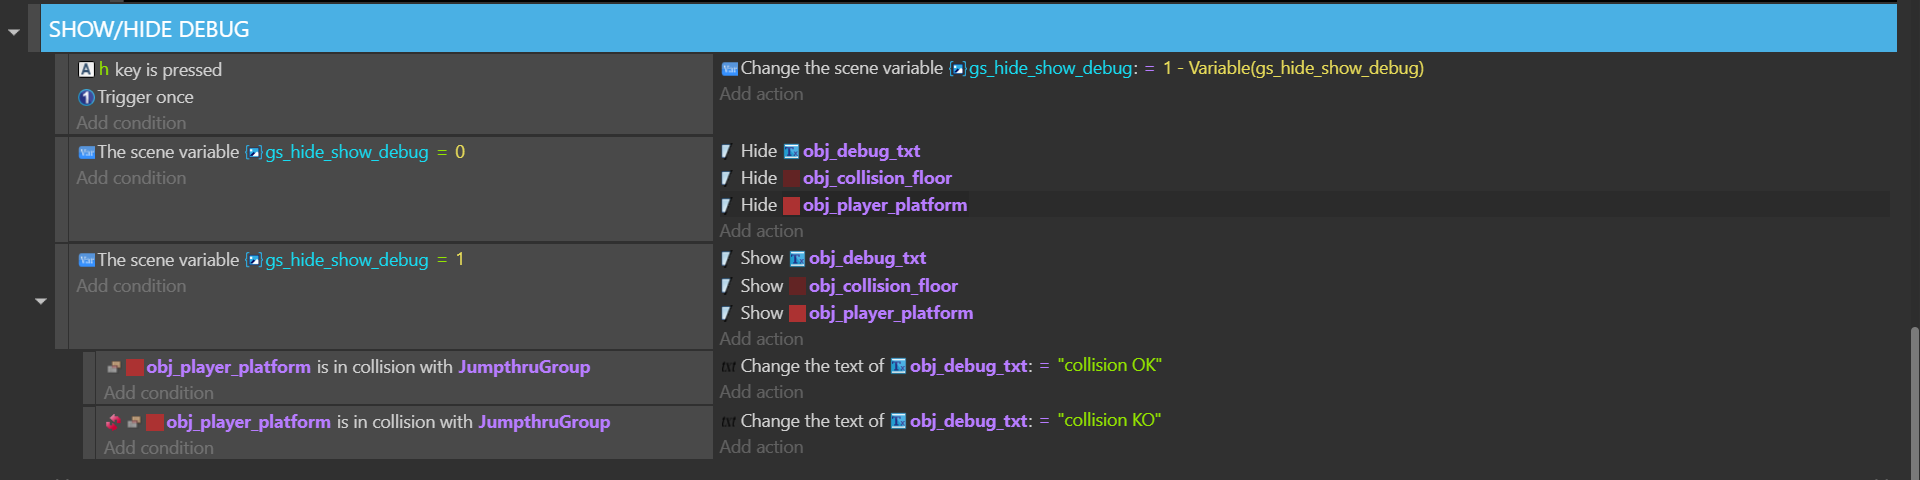Click 'Add action' under the 'collision KO' text action
Screen dimensions: 1920x480
(x=761, y=447)
